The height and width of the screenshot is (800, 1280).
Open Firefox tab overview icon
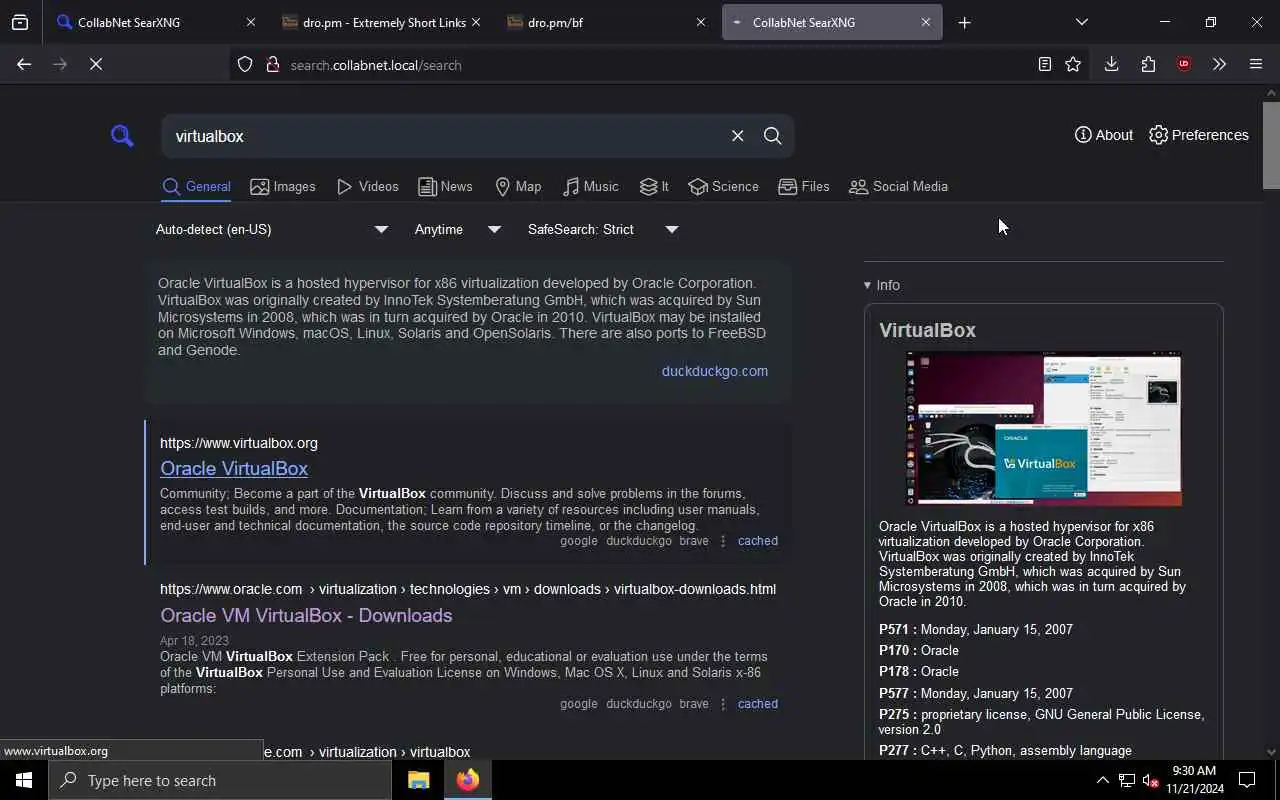20,22
